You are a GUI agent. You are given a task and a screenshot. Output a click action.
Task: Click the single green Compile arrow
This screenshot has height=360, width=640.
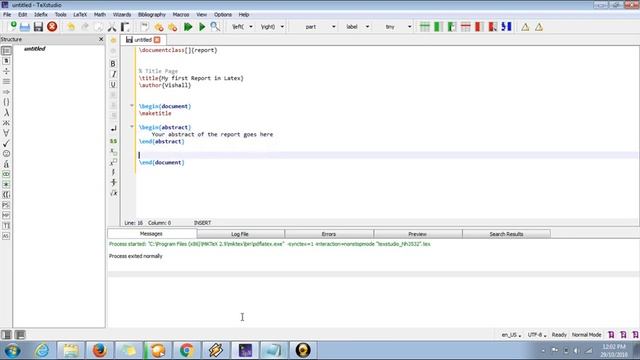tap(202, 27)
